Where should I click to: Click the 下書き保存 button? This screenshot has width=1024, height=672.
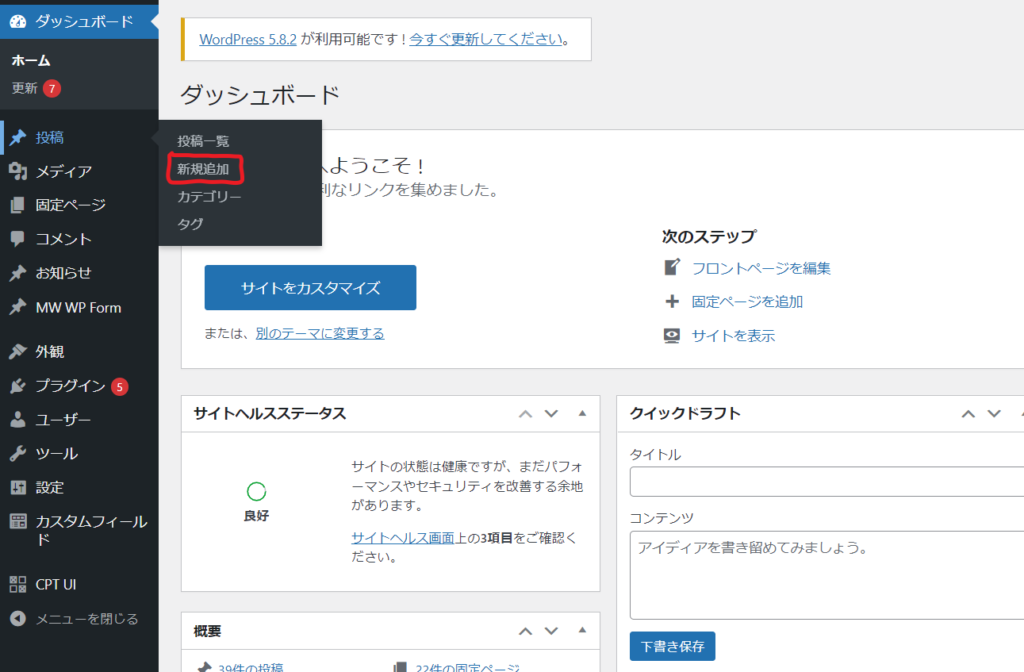tap(672, 646)
